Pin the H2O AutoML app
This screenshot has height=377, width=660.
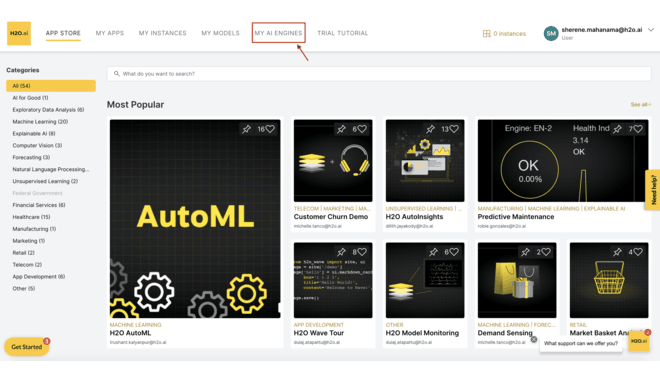246,129
